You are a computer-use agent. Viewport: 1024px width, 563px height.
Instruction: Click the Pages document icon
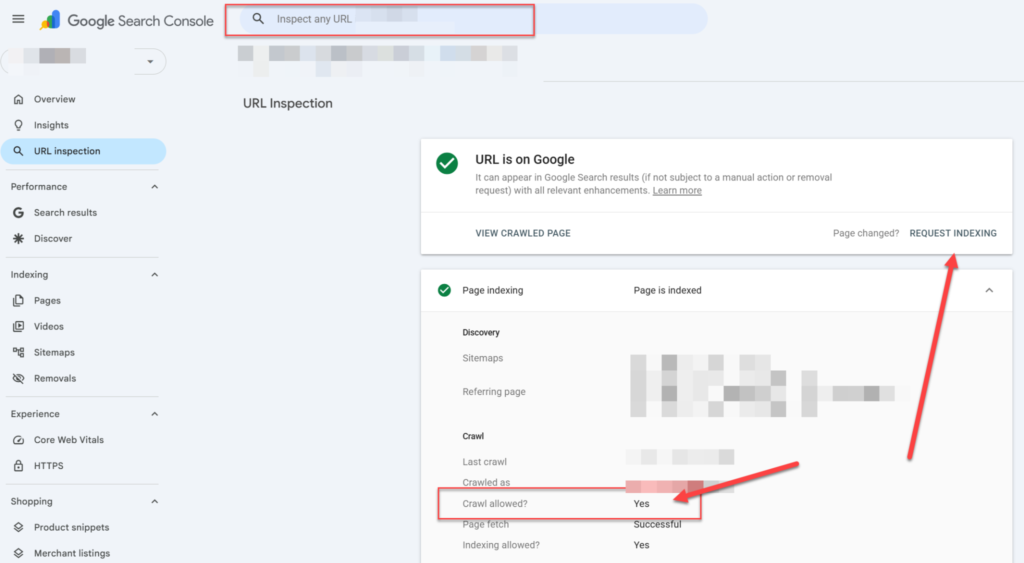[18, 300]
